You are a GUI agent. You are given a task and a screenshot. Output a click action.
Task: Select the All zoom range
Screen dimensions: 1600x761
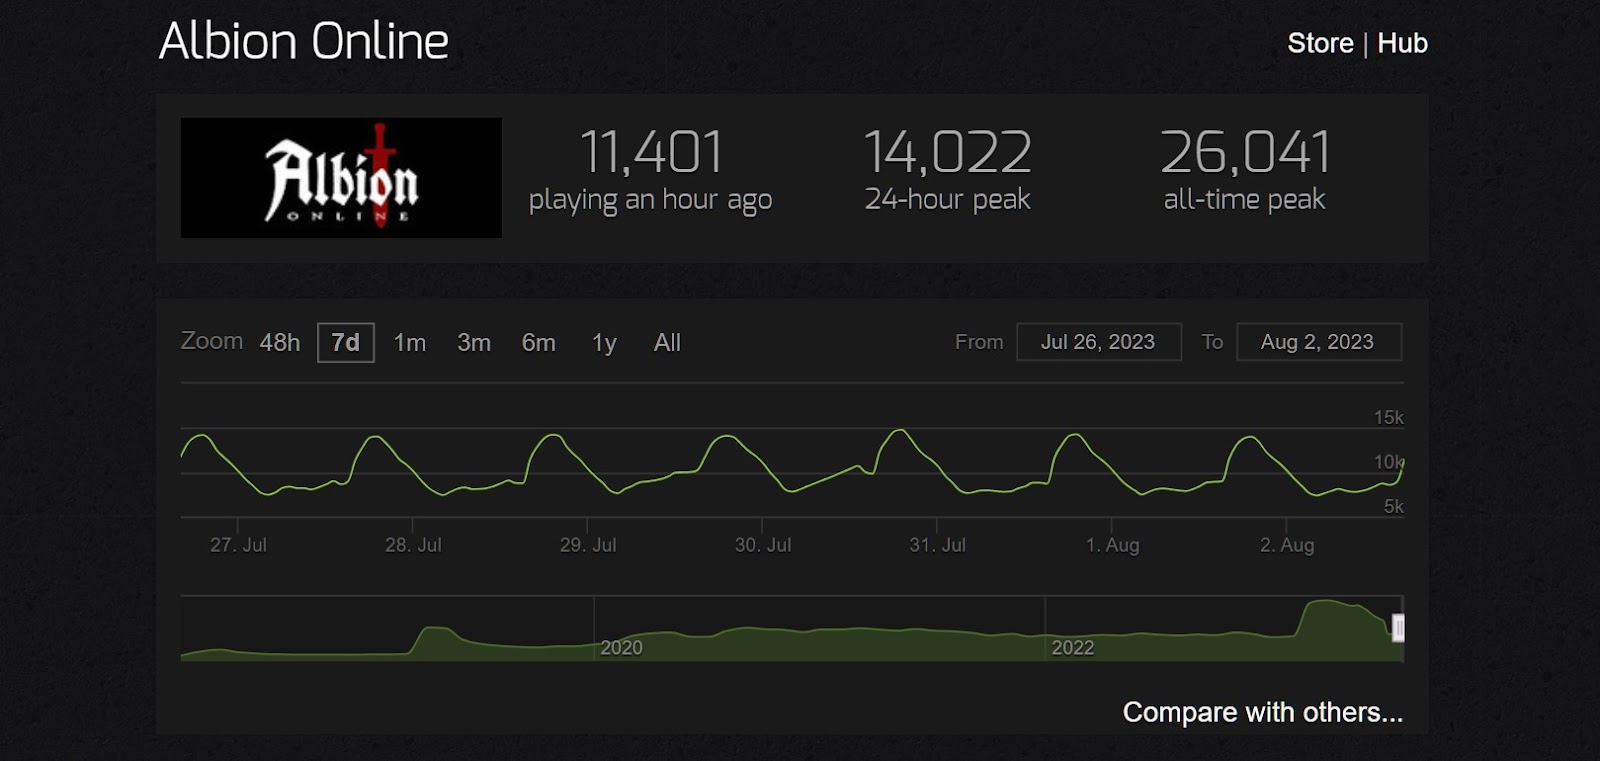pyautogui.click(x=667, y=342)
